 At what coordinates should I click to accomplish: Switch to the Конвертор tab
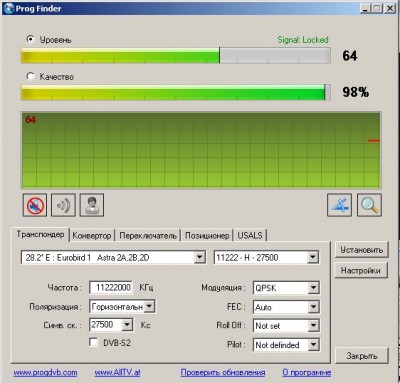point(92,236)
